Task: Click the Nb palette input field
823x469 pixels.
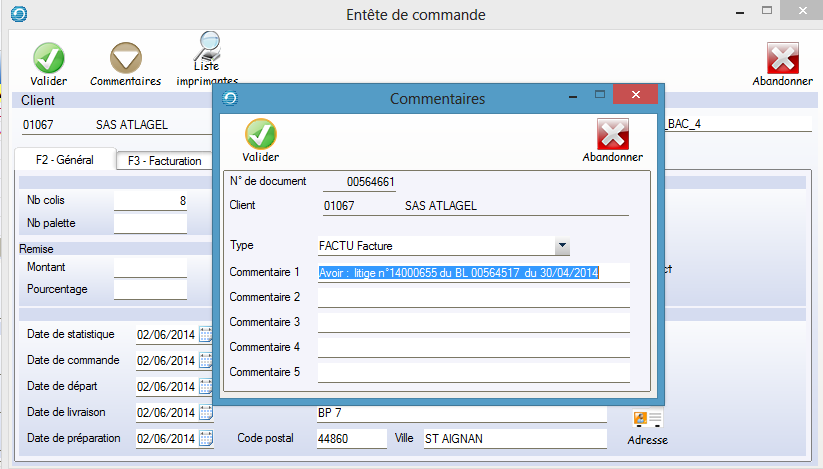Action: (150, 223)
